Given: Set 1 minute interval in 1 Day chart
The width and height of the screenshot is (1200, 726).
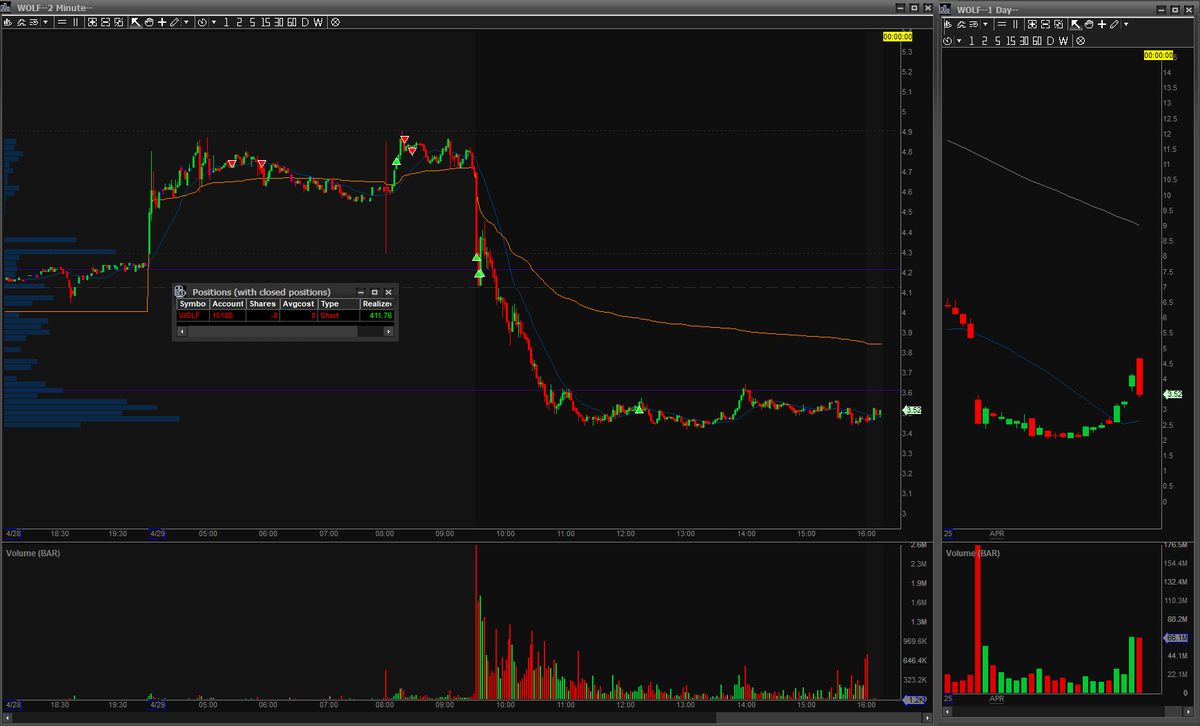Looking at the screenshot, I should tap(971, 41).
